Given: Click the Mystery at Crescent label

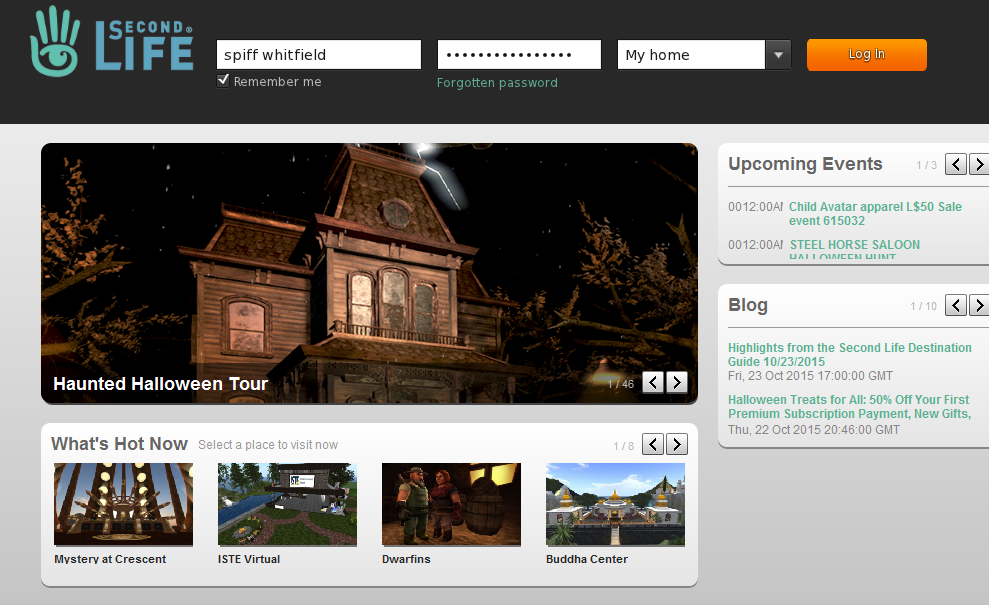Looking at the screenshot, I should click(110, 559).
